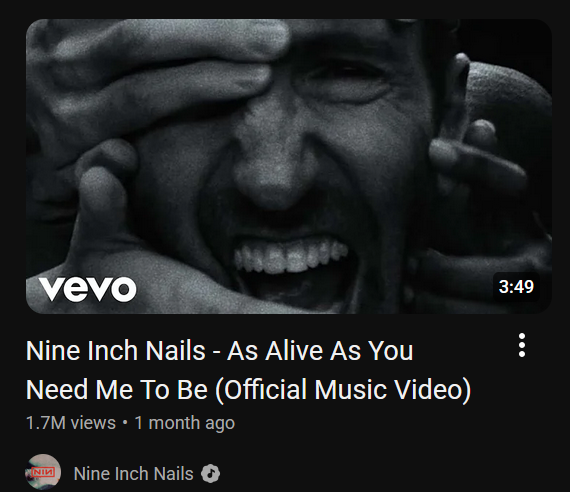570x492 pixels.
Task: Click "Need Me To Be" in the title
Action: pyautogui.click(x=117, y=390)
